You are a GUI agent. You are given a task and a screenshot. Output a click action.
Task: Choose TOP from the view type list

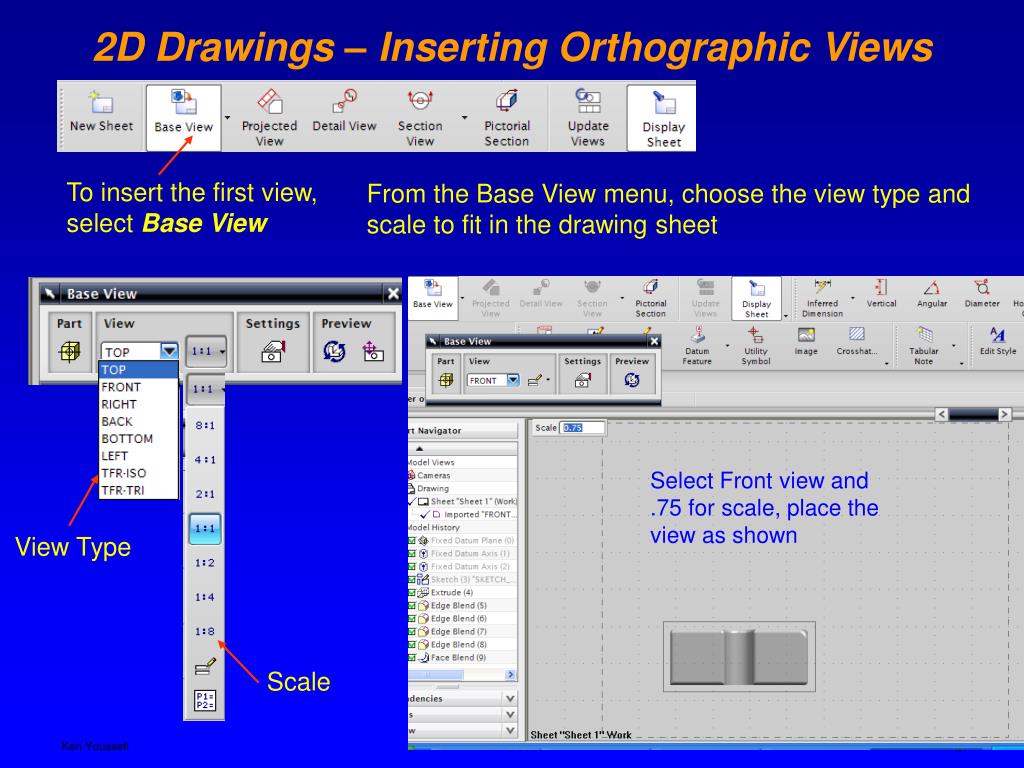pos(138,370)
